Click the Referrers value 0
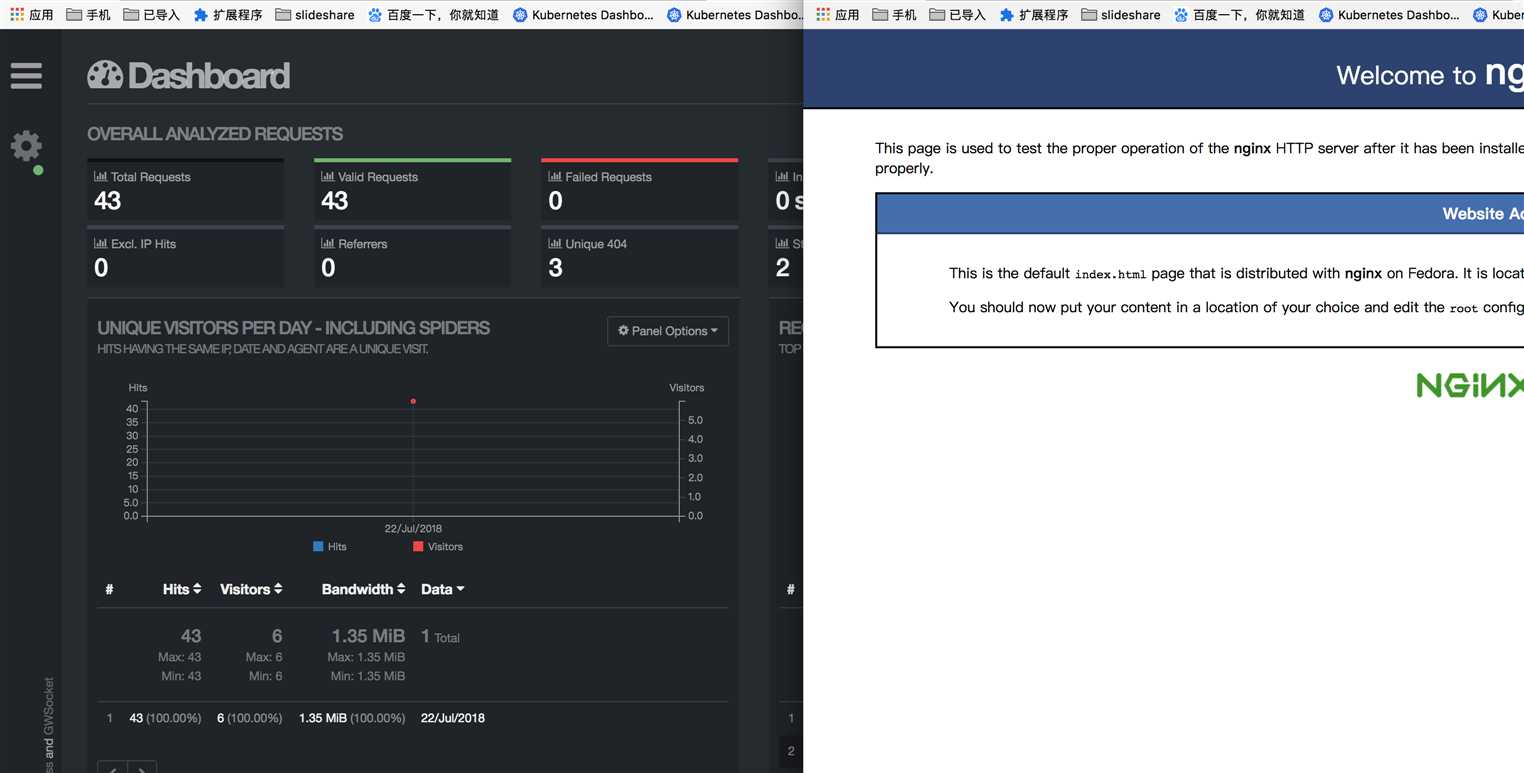The height and width of the screenshot is (773, 1524). (x=328, y=268)
